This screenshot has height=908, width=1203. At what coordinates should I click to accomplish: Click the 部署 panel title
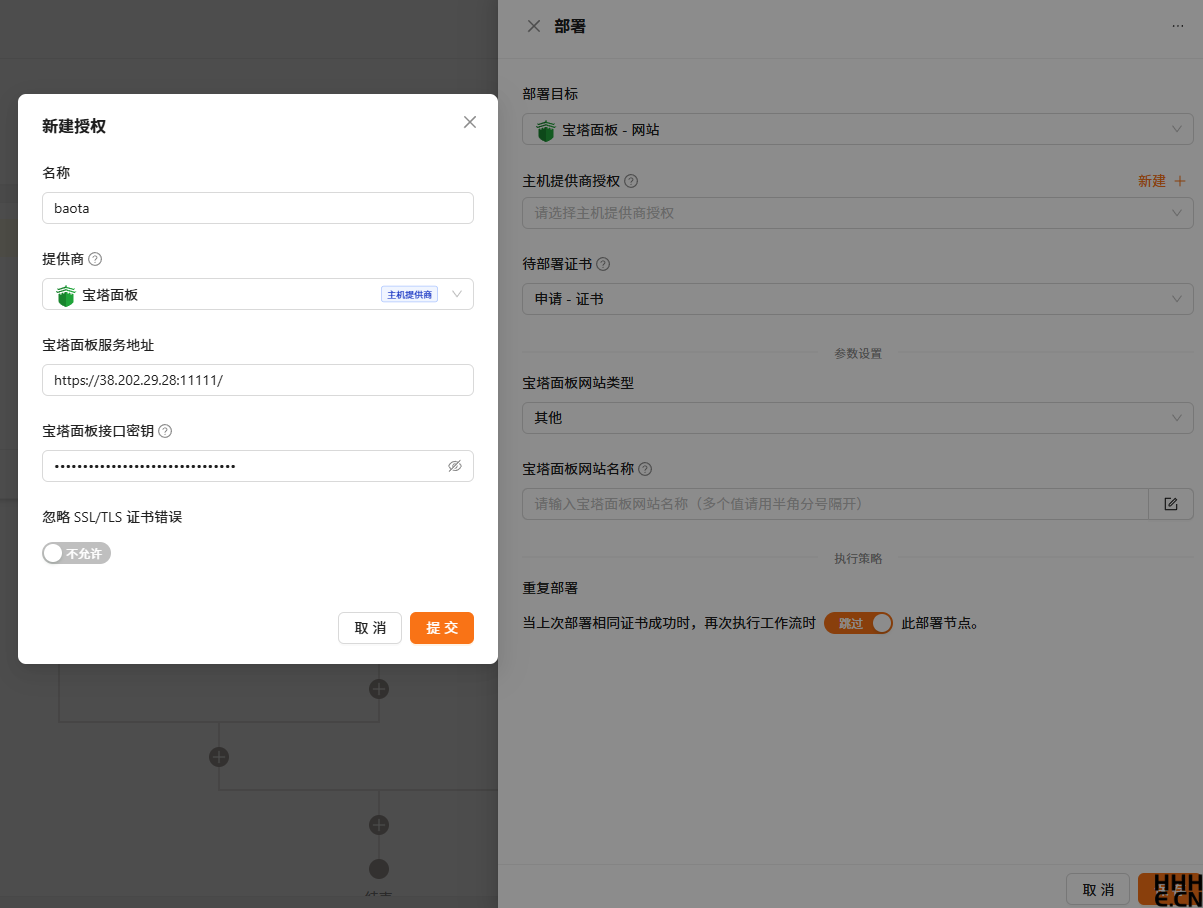(x=570, y=26)
